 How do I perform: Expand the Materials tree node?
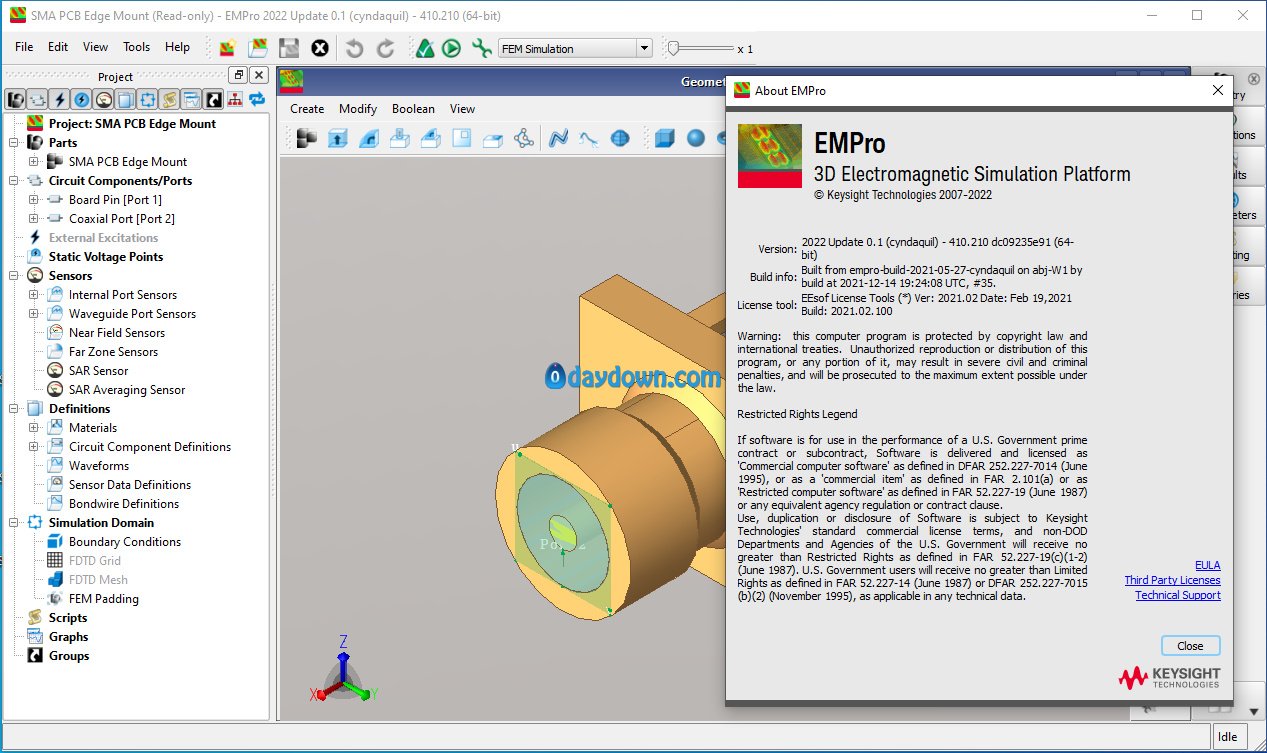tap(34, 428)
